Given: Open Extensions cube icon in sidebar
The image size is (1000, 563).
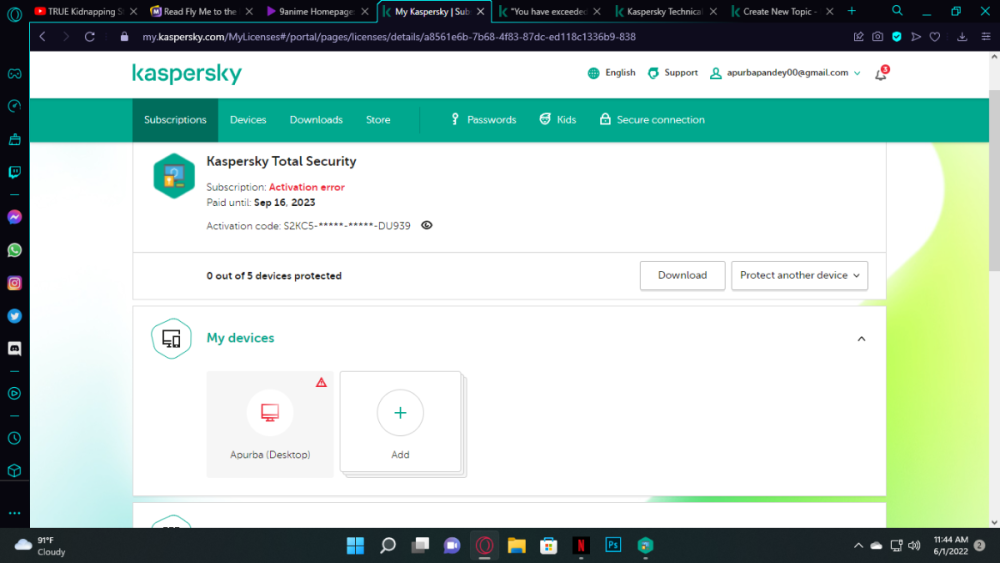Looking at the screenshot, I should point(14,471).
